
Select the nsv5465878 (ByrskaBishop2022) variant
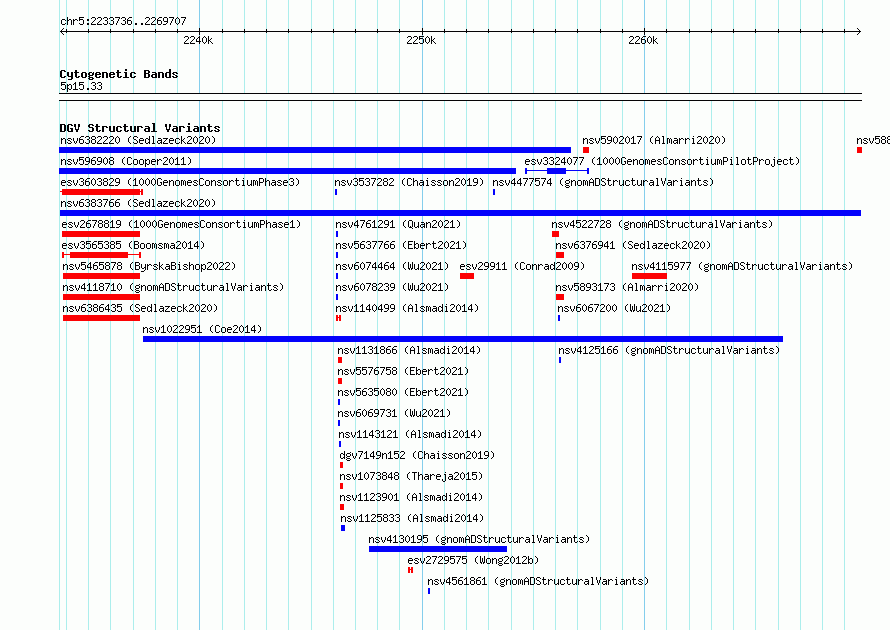tap(149, 266)
